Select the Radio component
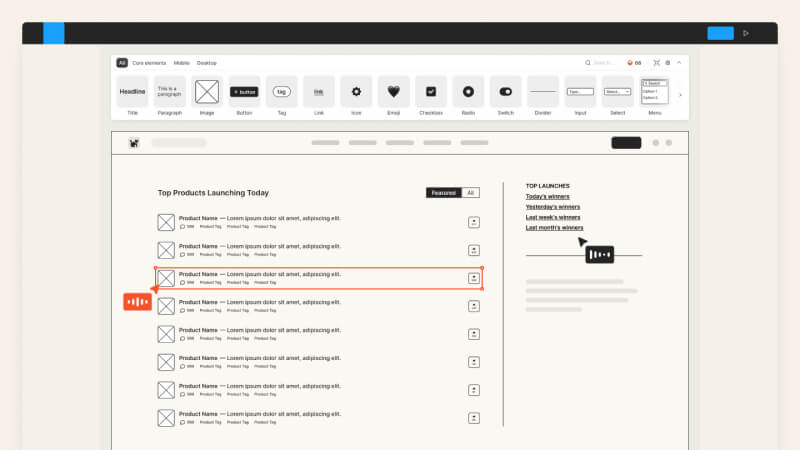Viewport: 800px width, 450px height. click(468, 92)
